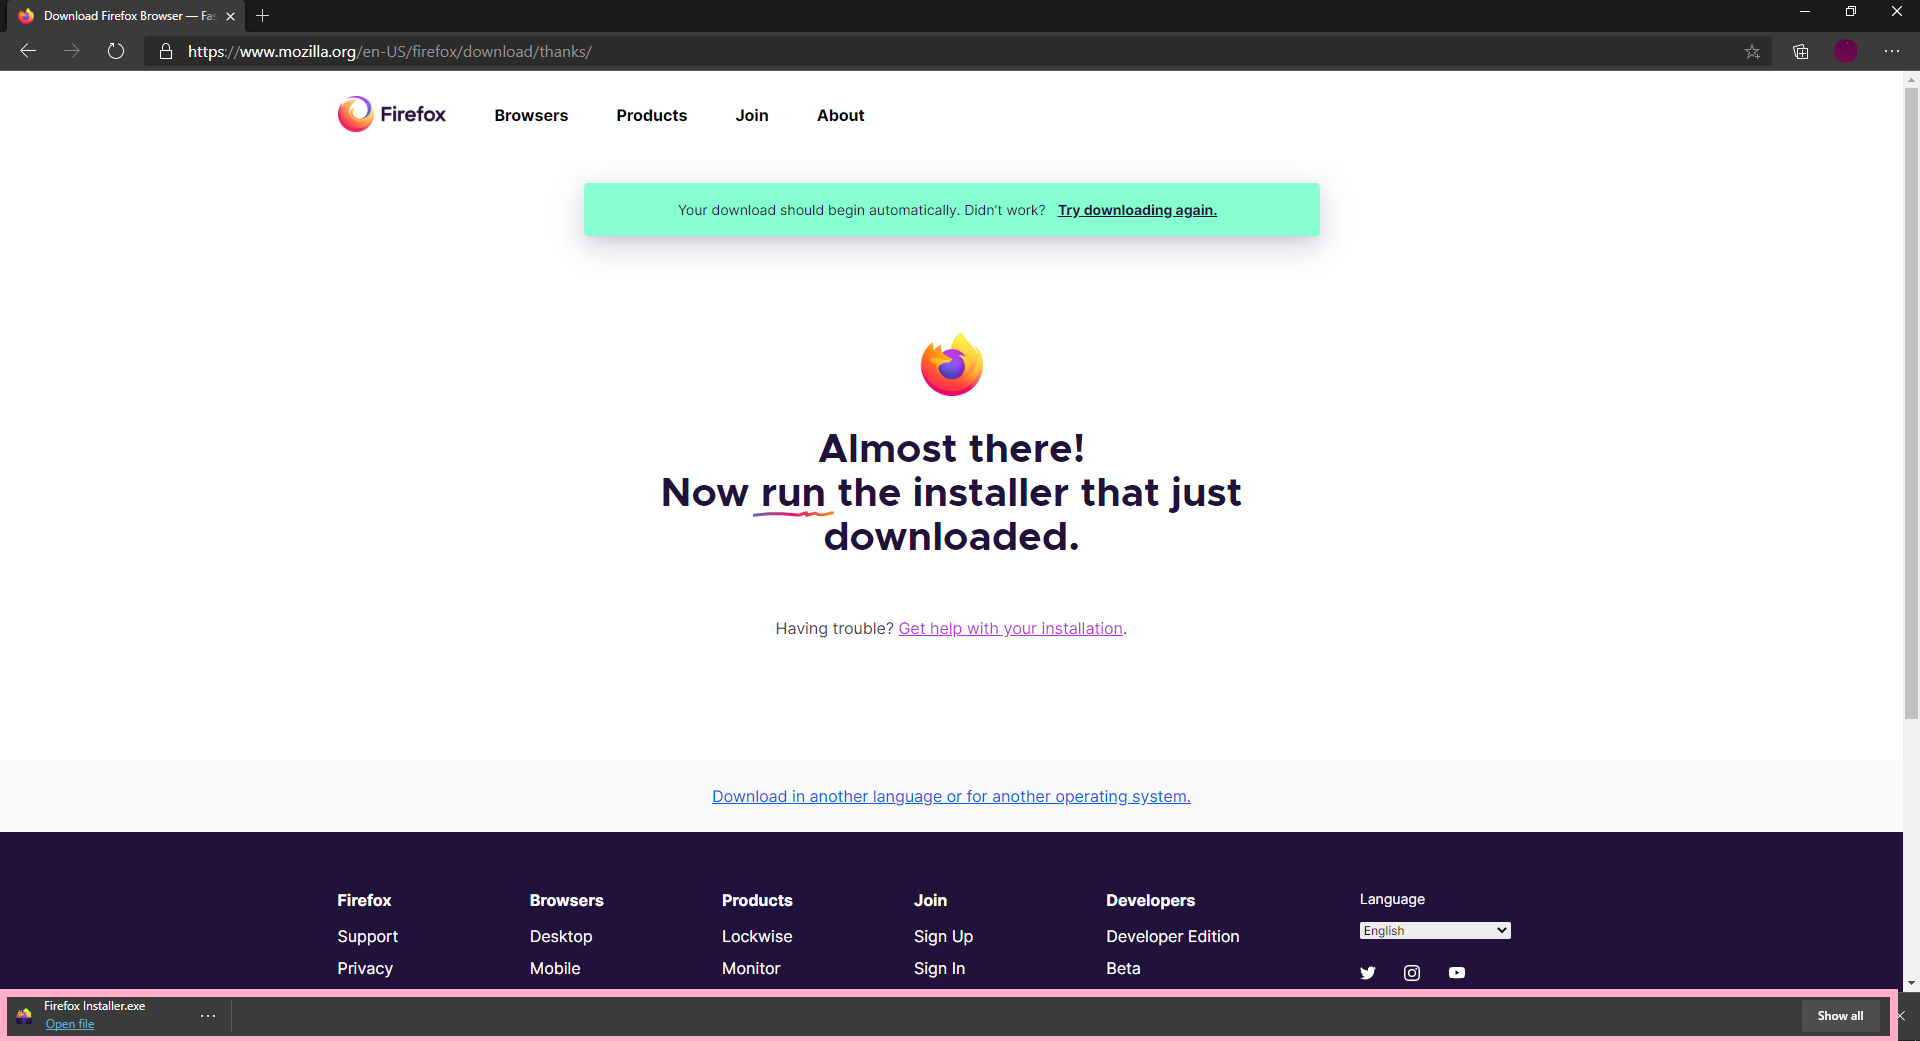Go back to the previous page
The width and height of the screenshot is (1920, 1041).
click(28, 51)
